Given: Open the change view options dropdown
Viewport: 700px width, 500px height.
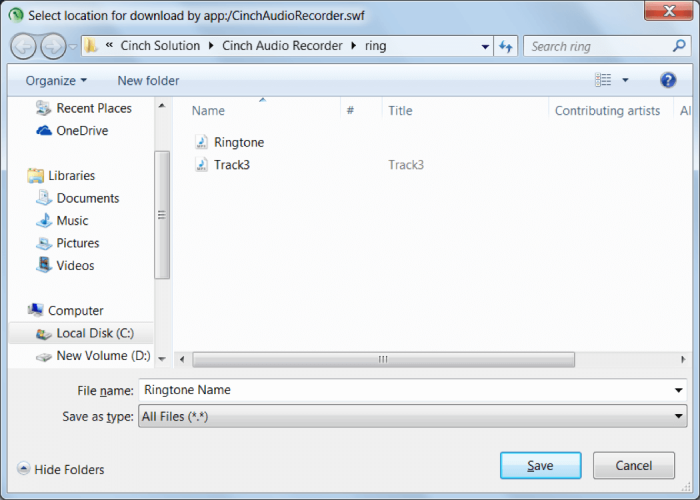Looking at the screenshot, I should point(626,80).
